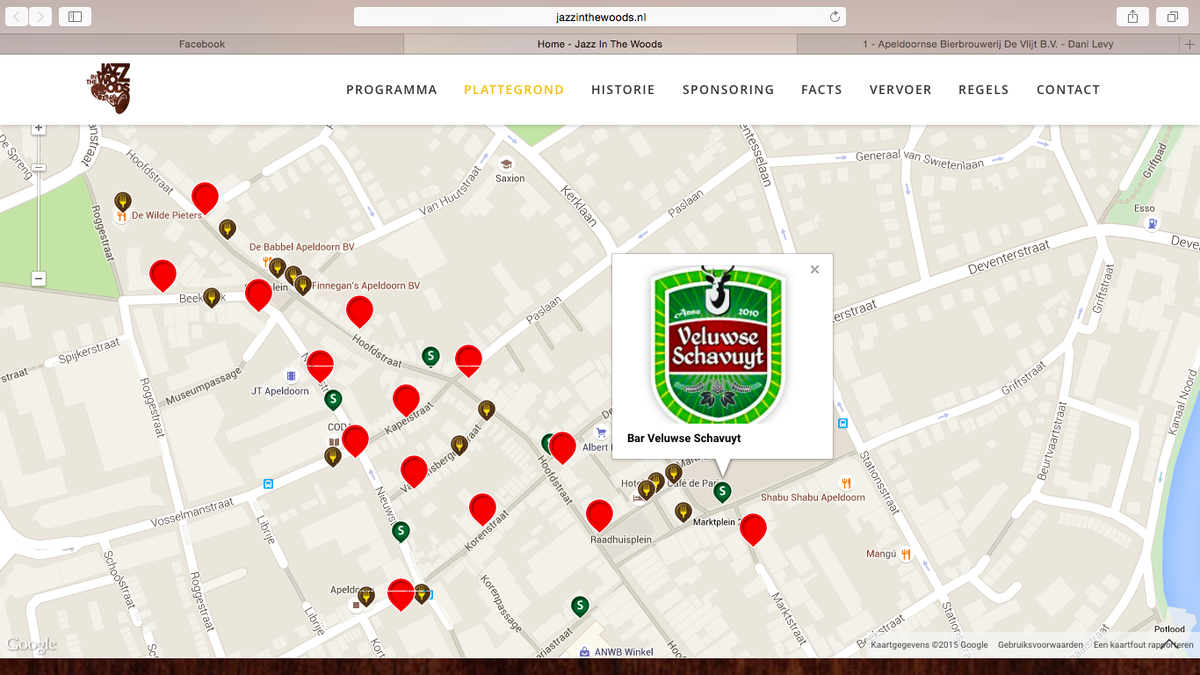This screenshot has height=675, width=1200.
Task: Open the FACTS page
Action: [822, 90]
